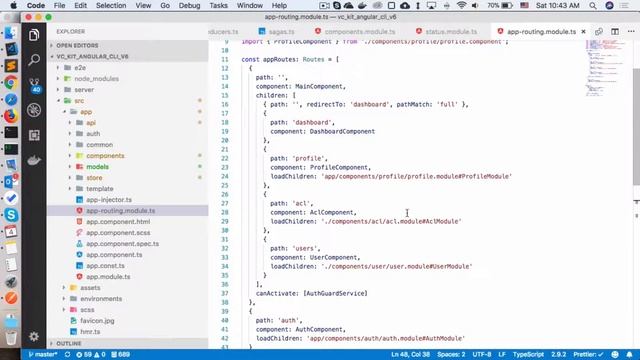
Task: Click the LF end-of-line selector
Action: pyautogui.click(x=502, y=354)
